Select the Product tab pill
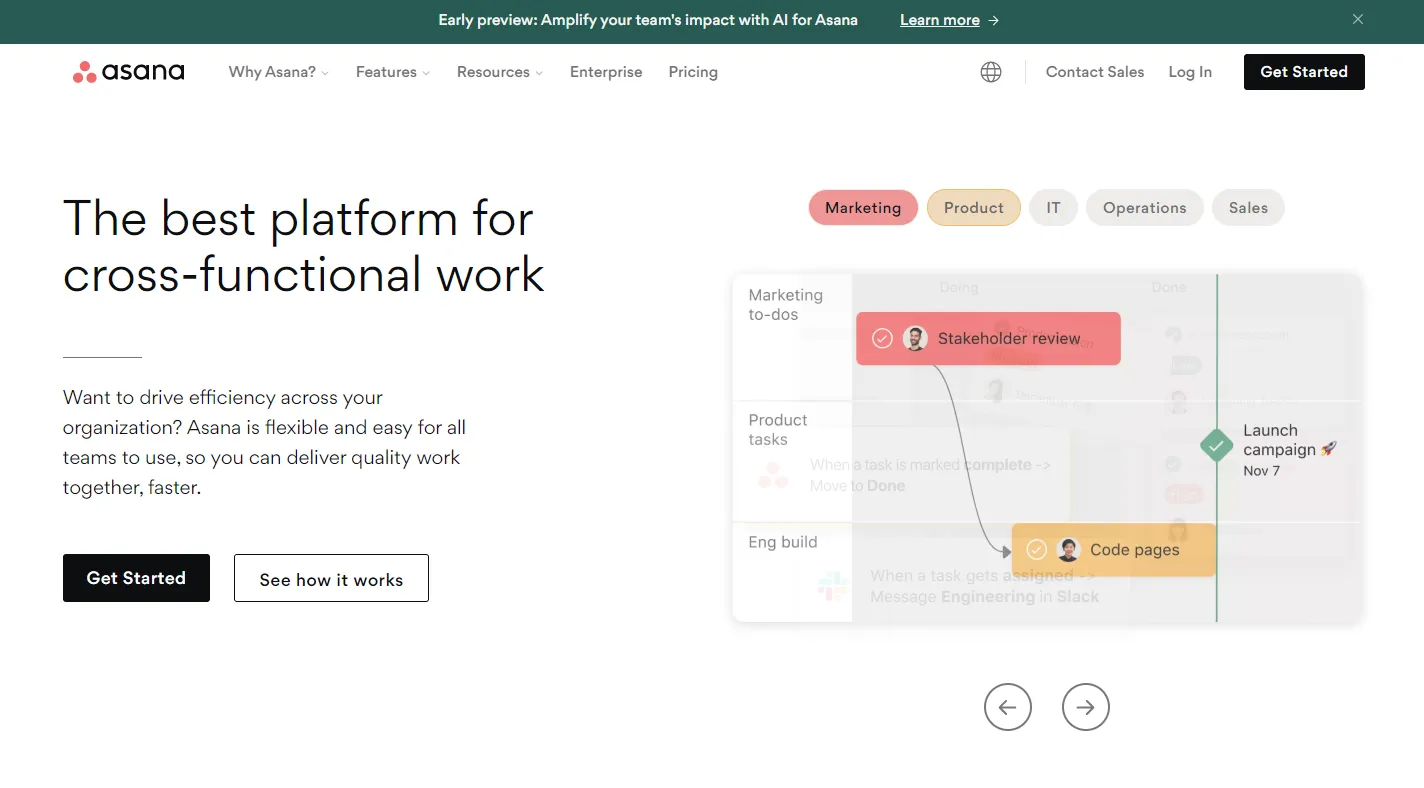This screenshot has height=788, width=1424. tap(974, 208)
